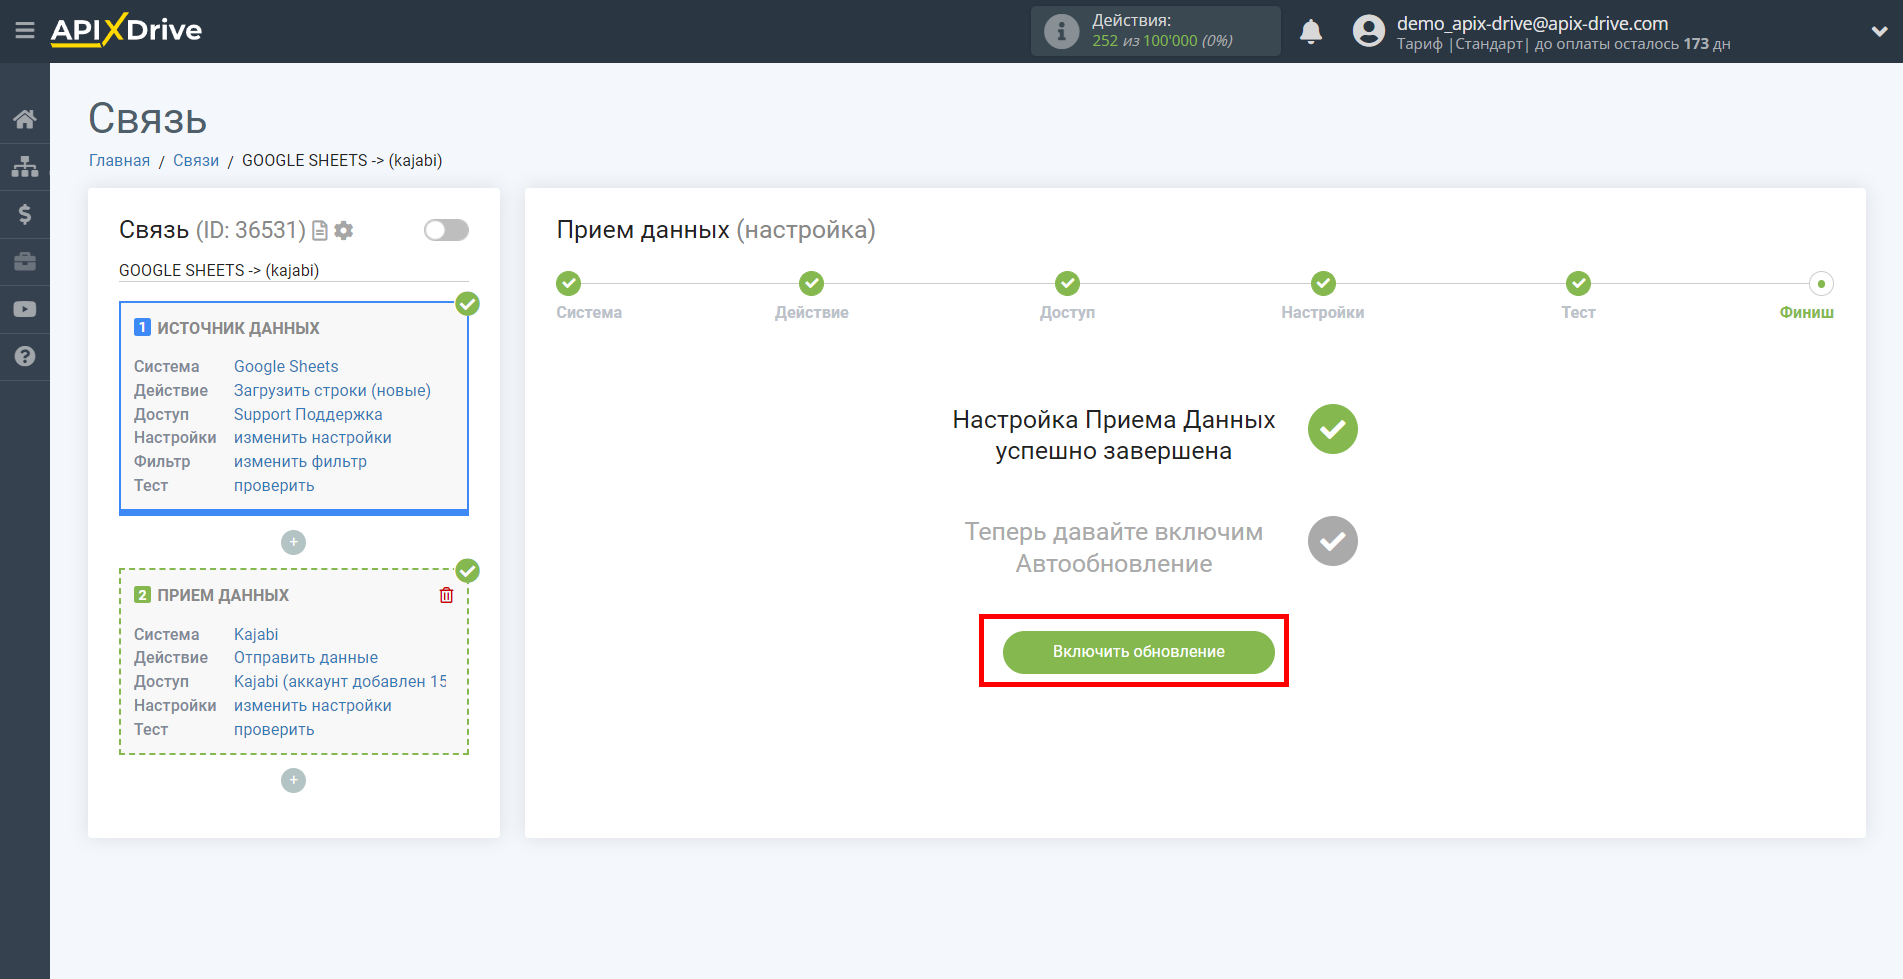Click source проверить test link

(x=274, y=485)
